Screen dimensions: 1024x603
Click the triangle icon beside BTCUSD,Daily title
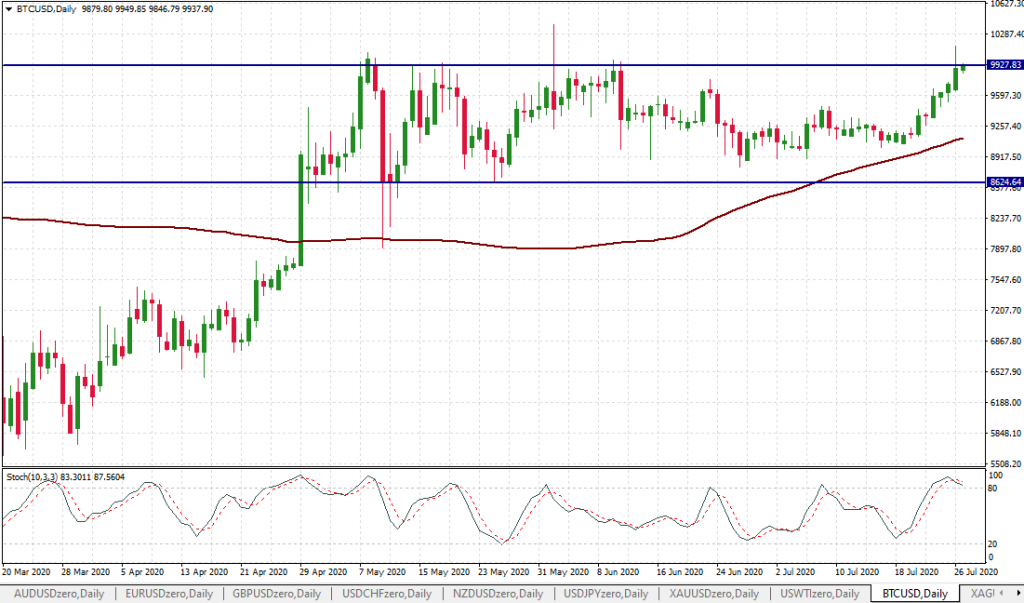9,7
